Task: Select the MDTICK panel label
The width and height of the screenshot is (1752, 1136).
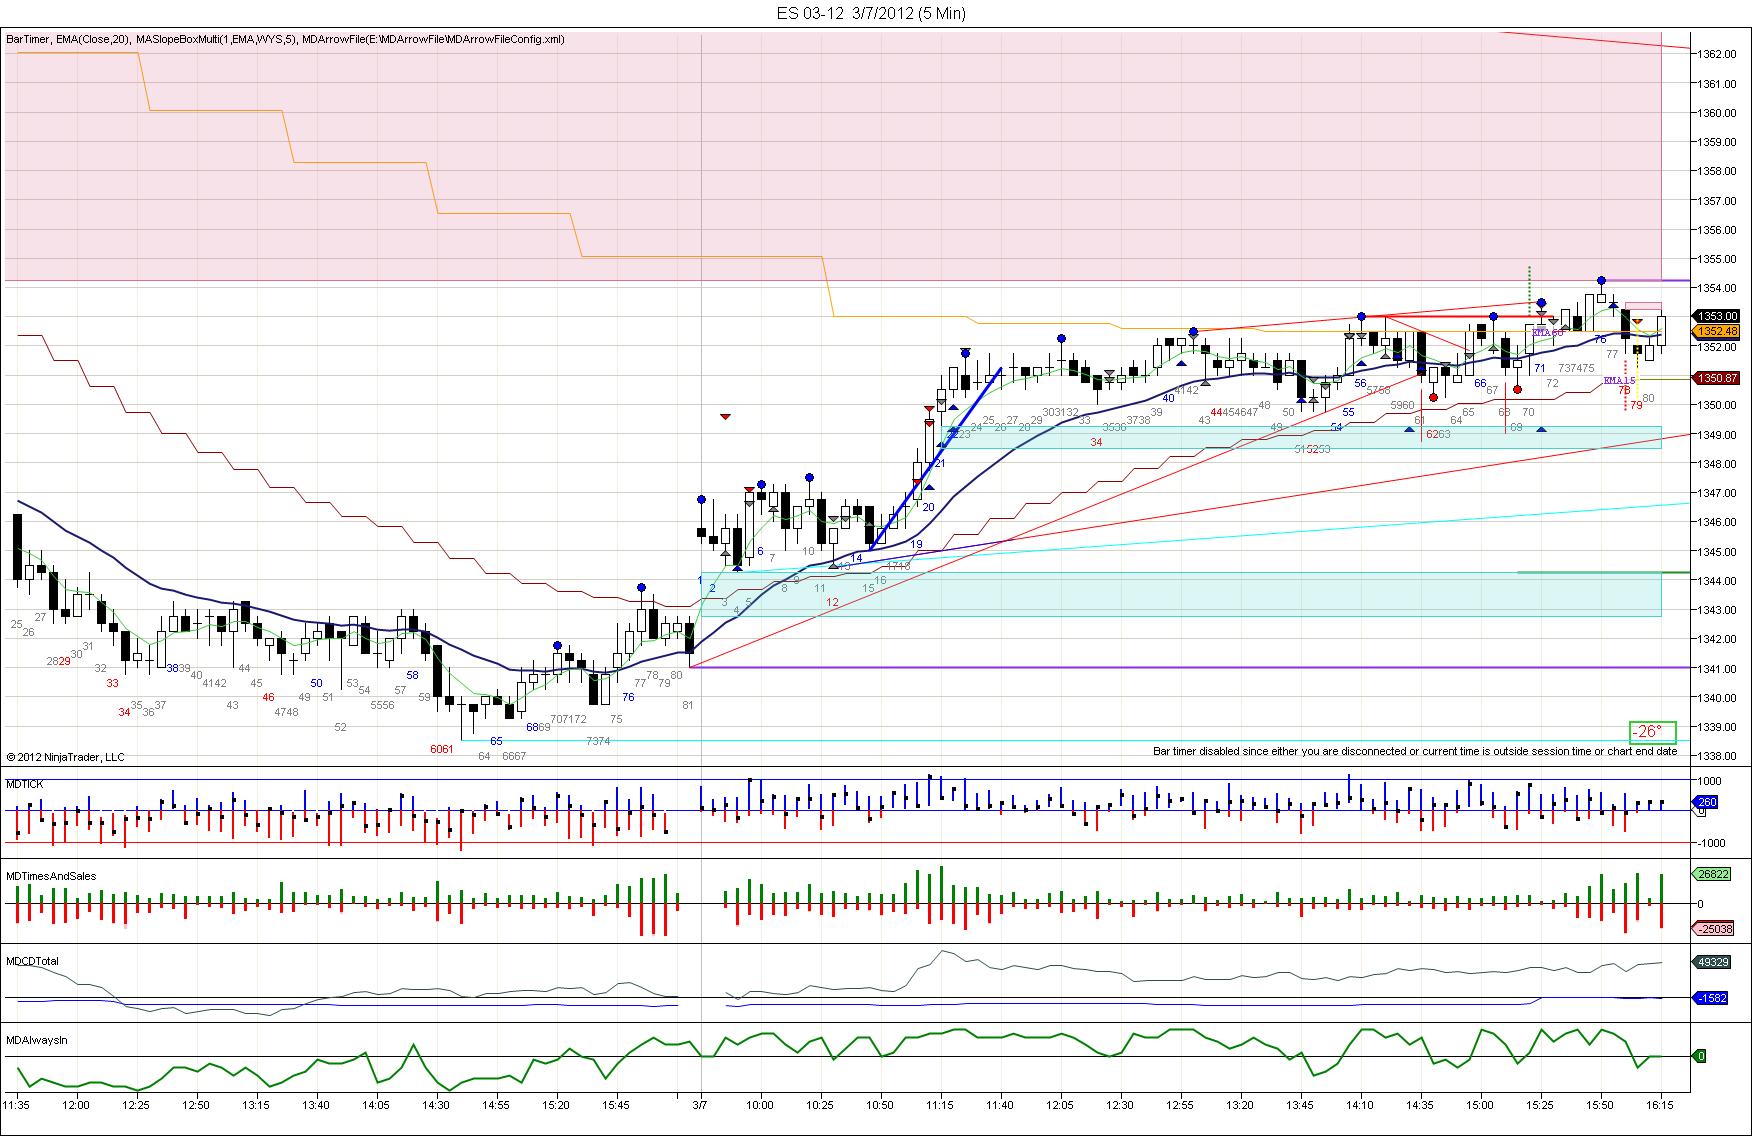Action: pos(25,785)
